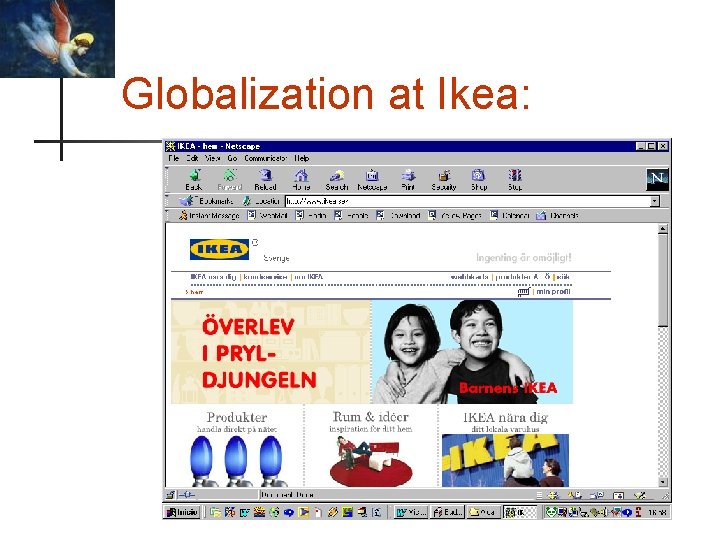Open the Inicio start button
This screenshot has height=540, width=720.
coord(182,512)
